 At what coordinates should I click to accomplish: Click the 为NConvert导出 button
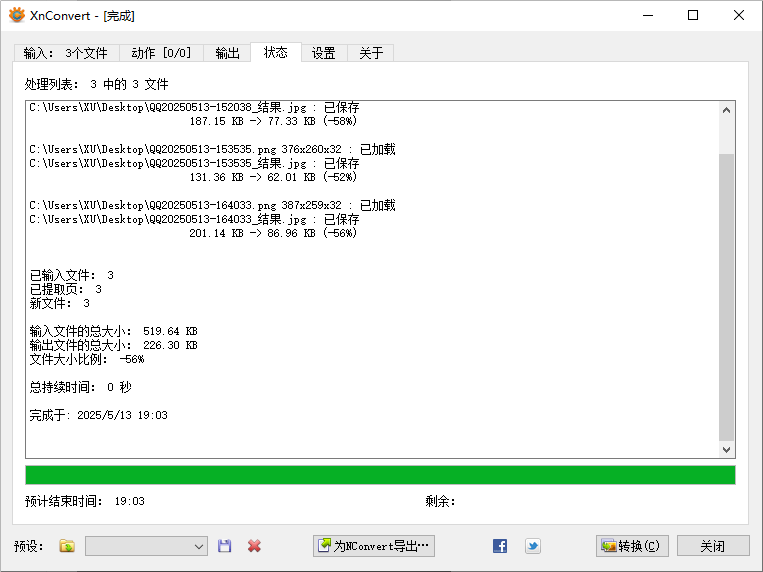[x=374, y=546]
